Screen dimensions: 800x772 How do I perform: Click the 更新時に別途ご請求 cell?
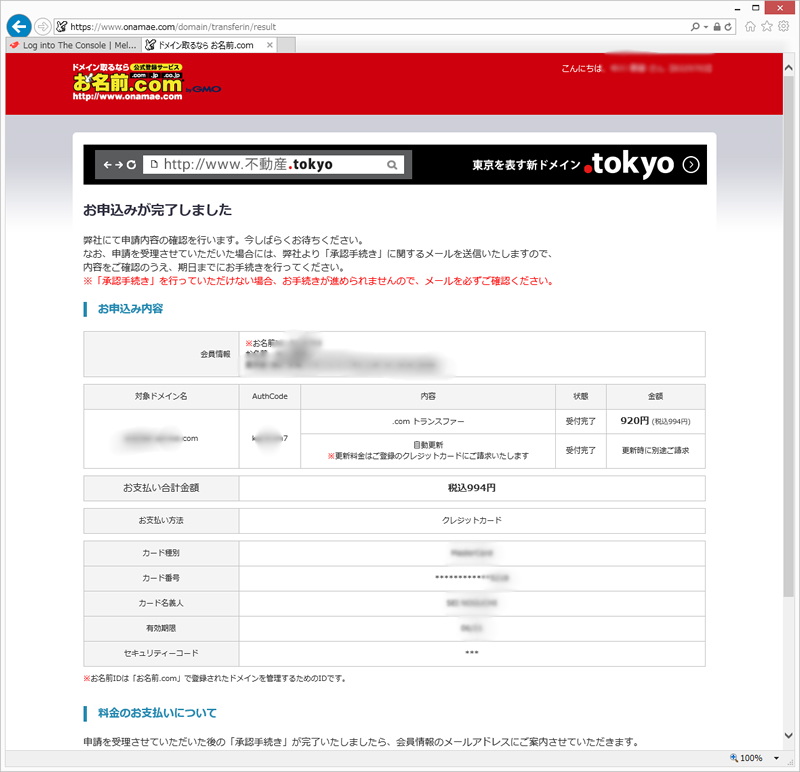coord(656,451)
